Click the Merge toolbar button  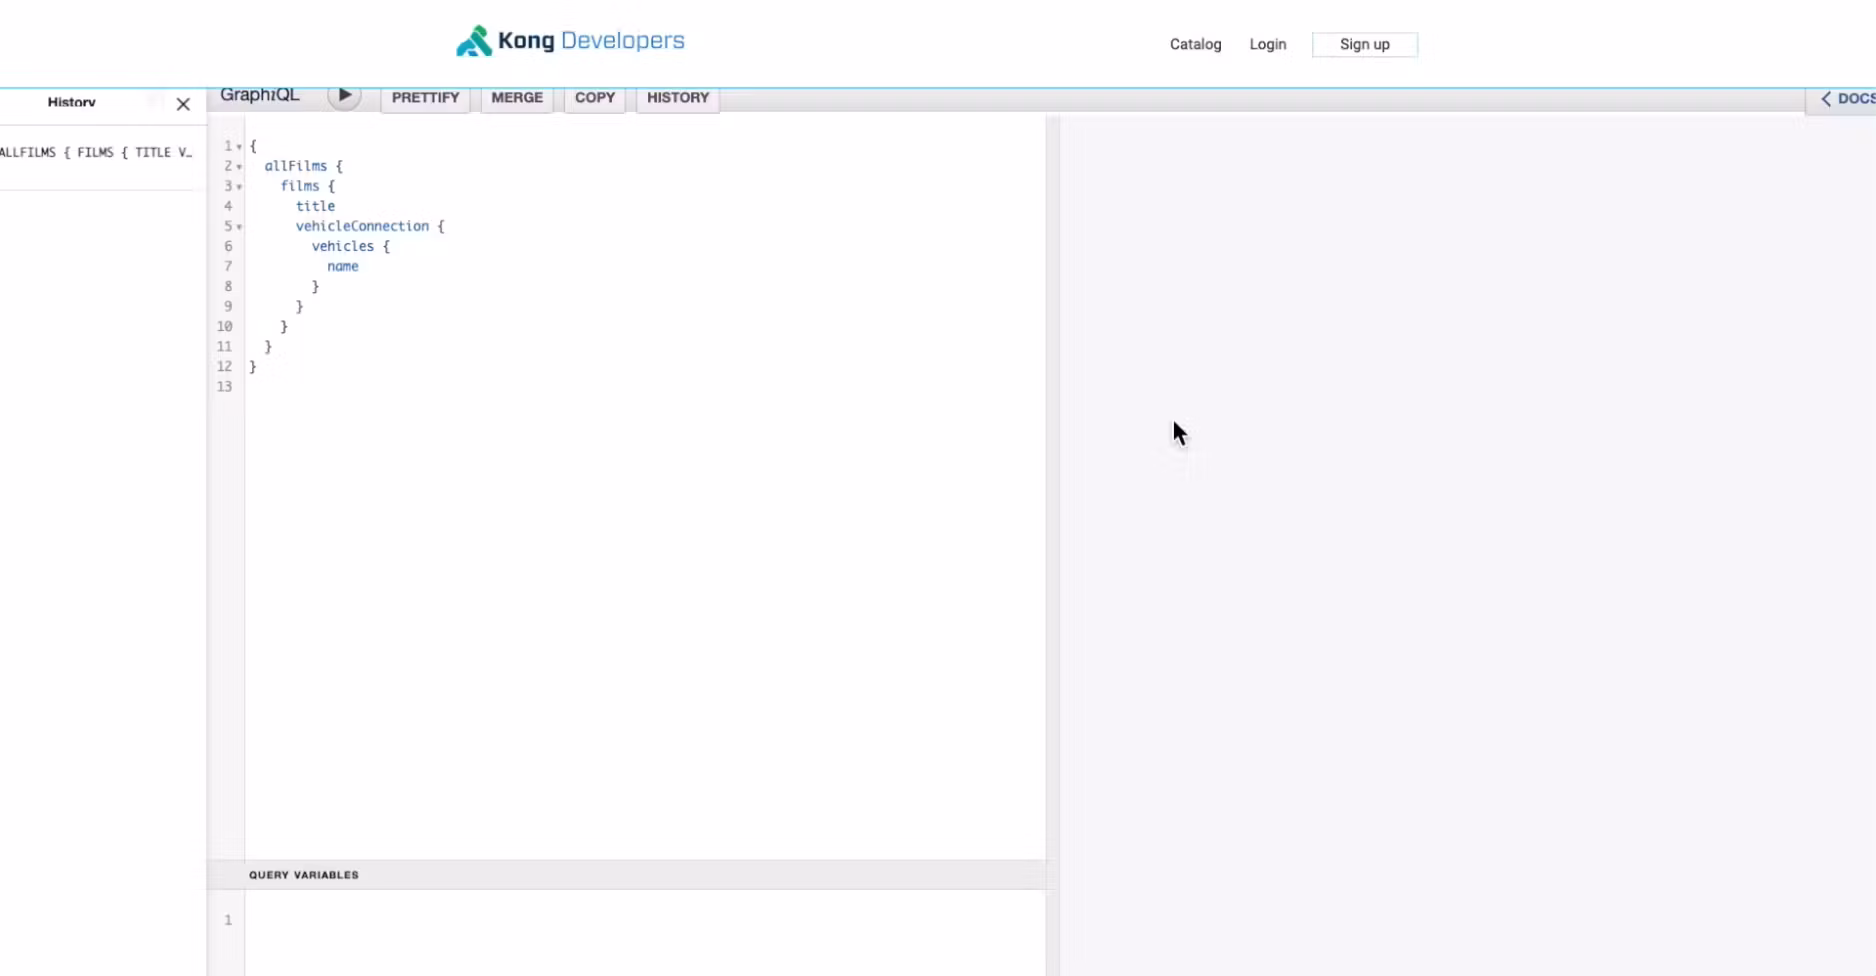tap(517, 98)
